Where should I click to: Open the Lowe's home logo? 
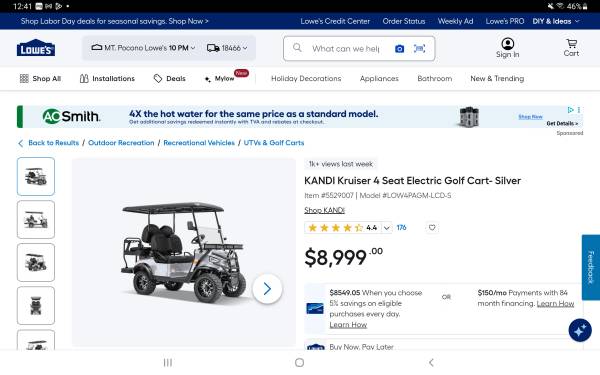36,48
